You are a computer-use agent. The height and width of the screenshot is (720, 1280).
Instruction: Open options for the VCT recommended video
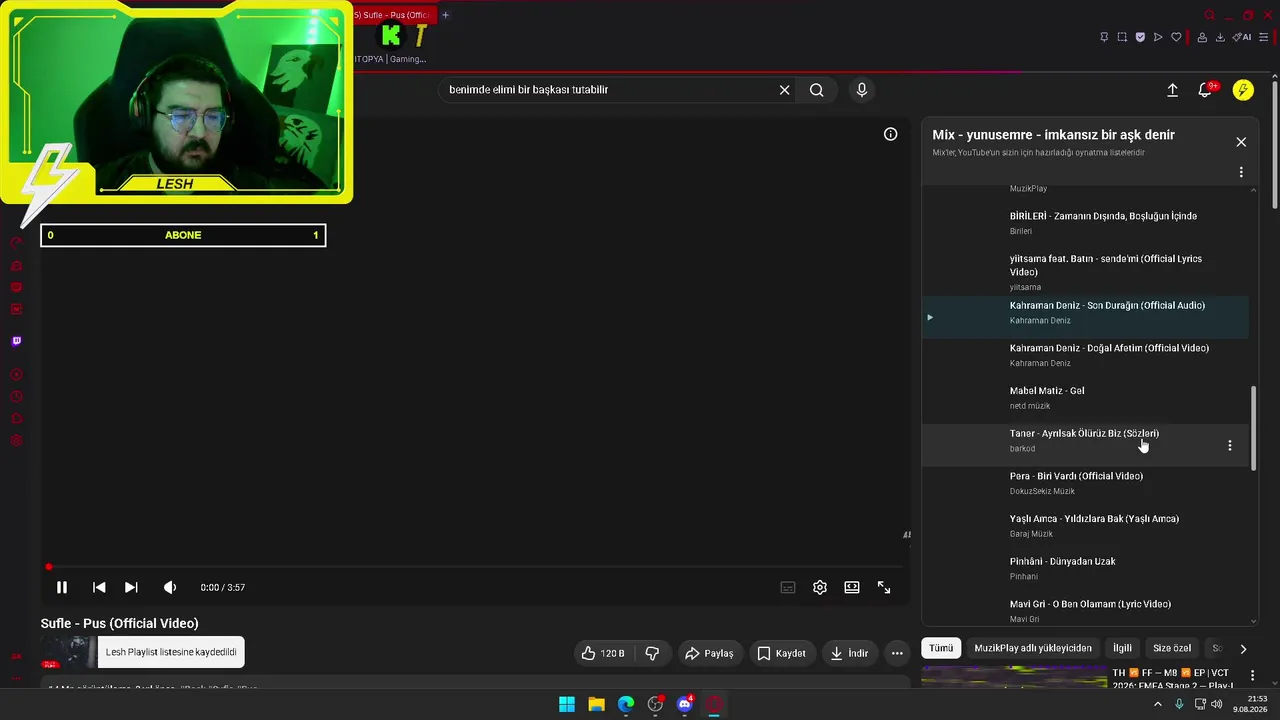(x=1252, y=676)
